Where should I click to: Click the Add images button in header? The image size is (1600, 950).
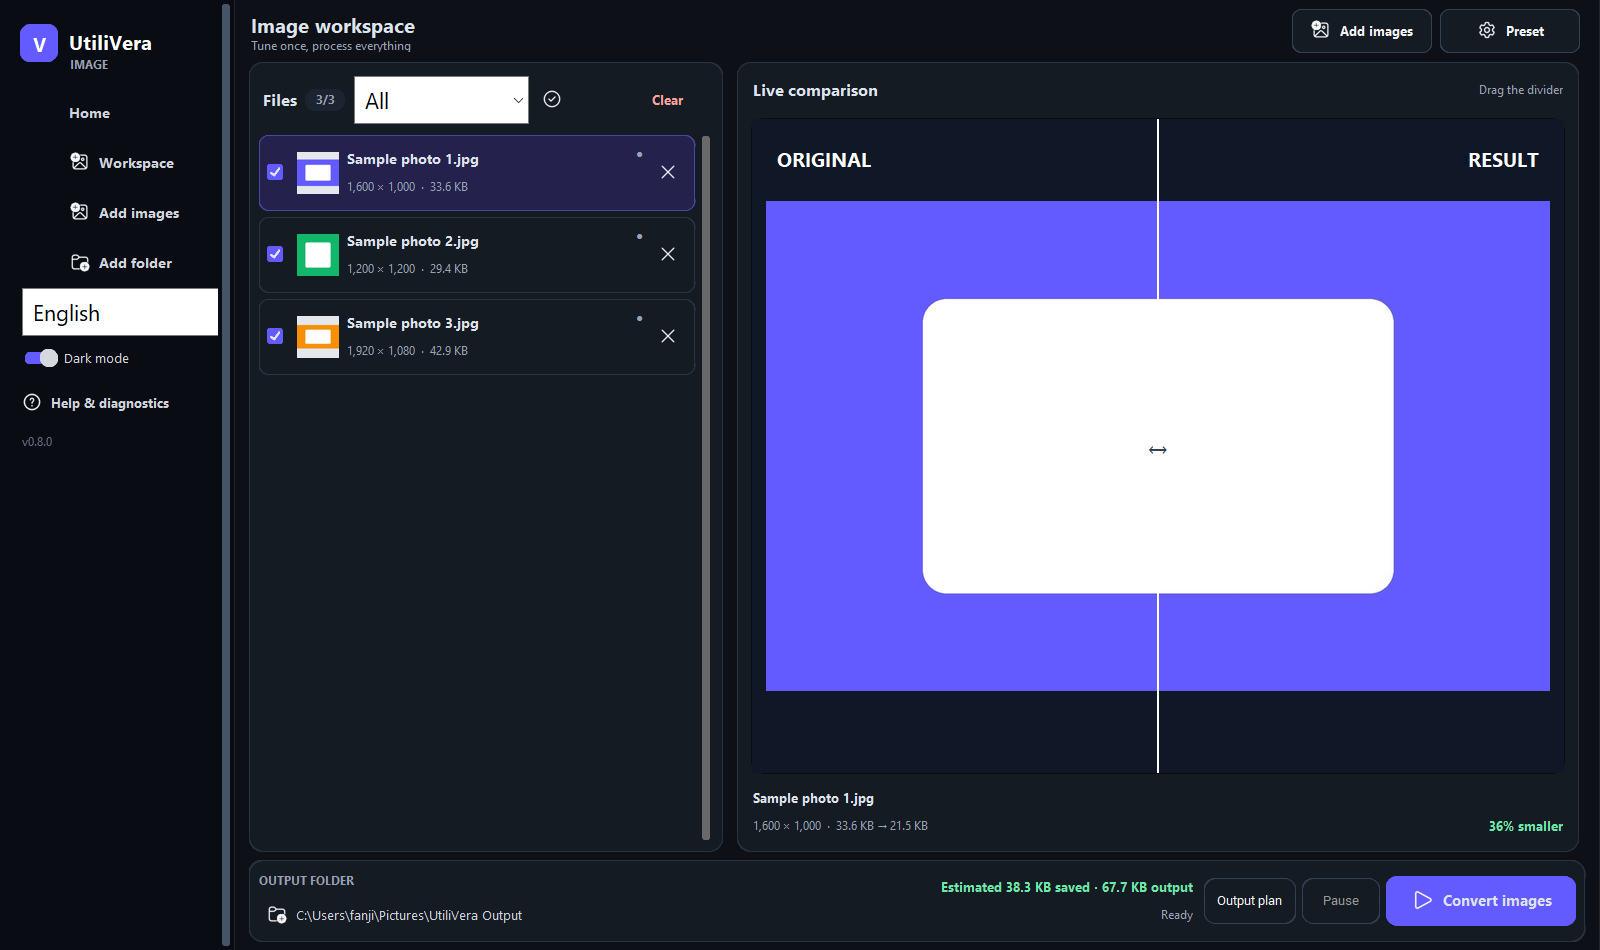(x=1361, y=31)
